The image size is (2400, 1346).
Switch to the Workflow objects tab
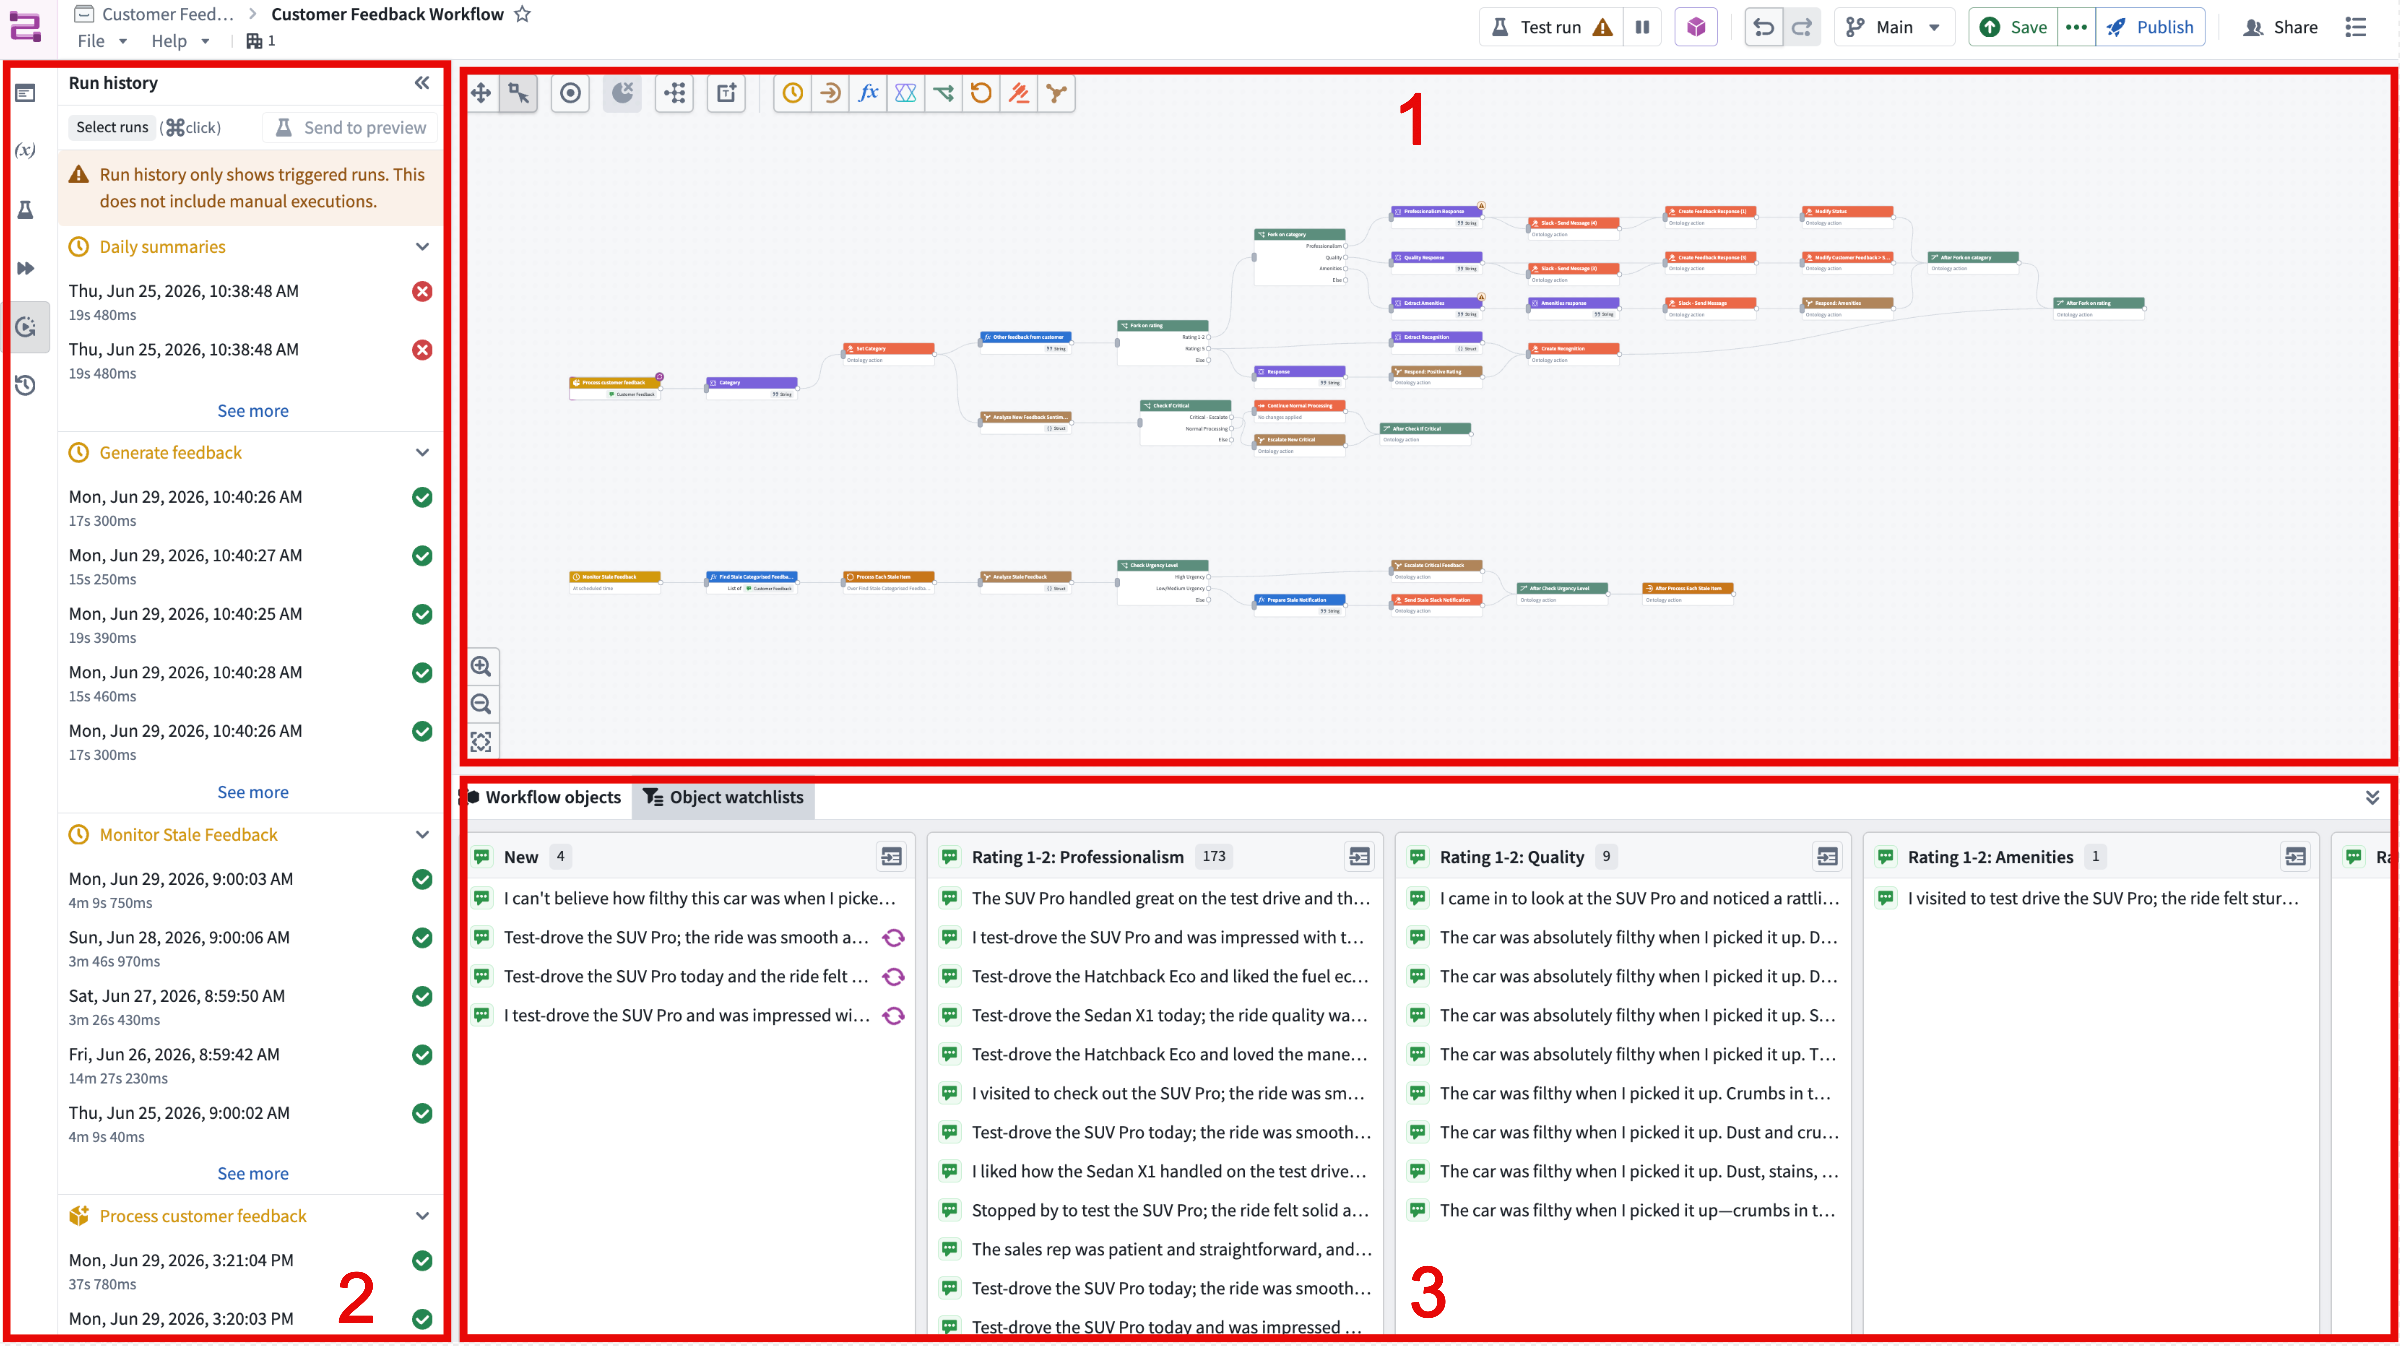tap(544, 797)
